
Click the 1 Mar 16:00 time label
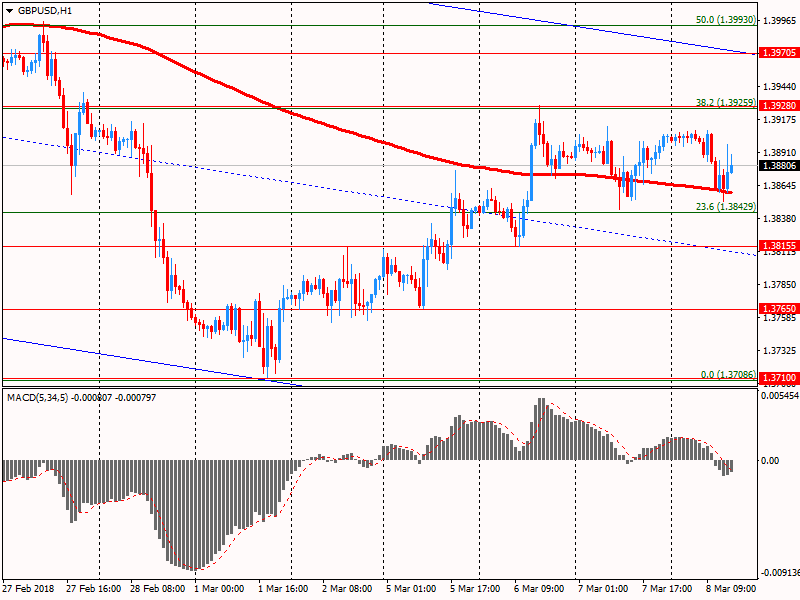pyautogui.click(x=283, y=588)
